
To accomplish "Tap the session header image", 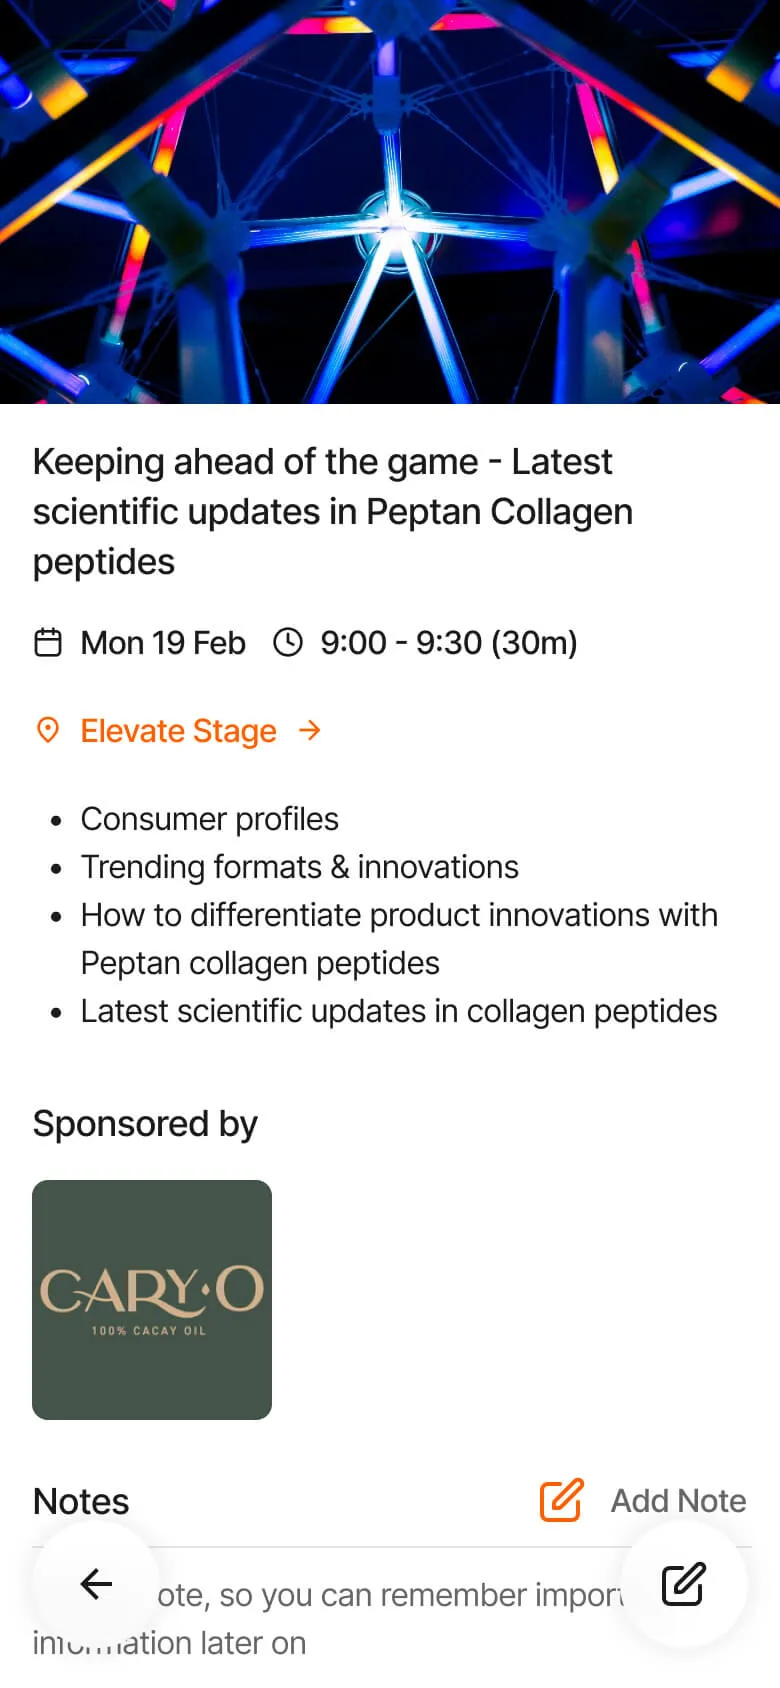I will tap(390, 202).
